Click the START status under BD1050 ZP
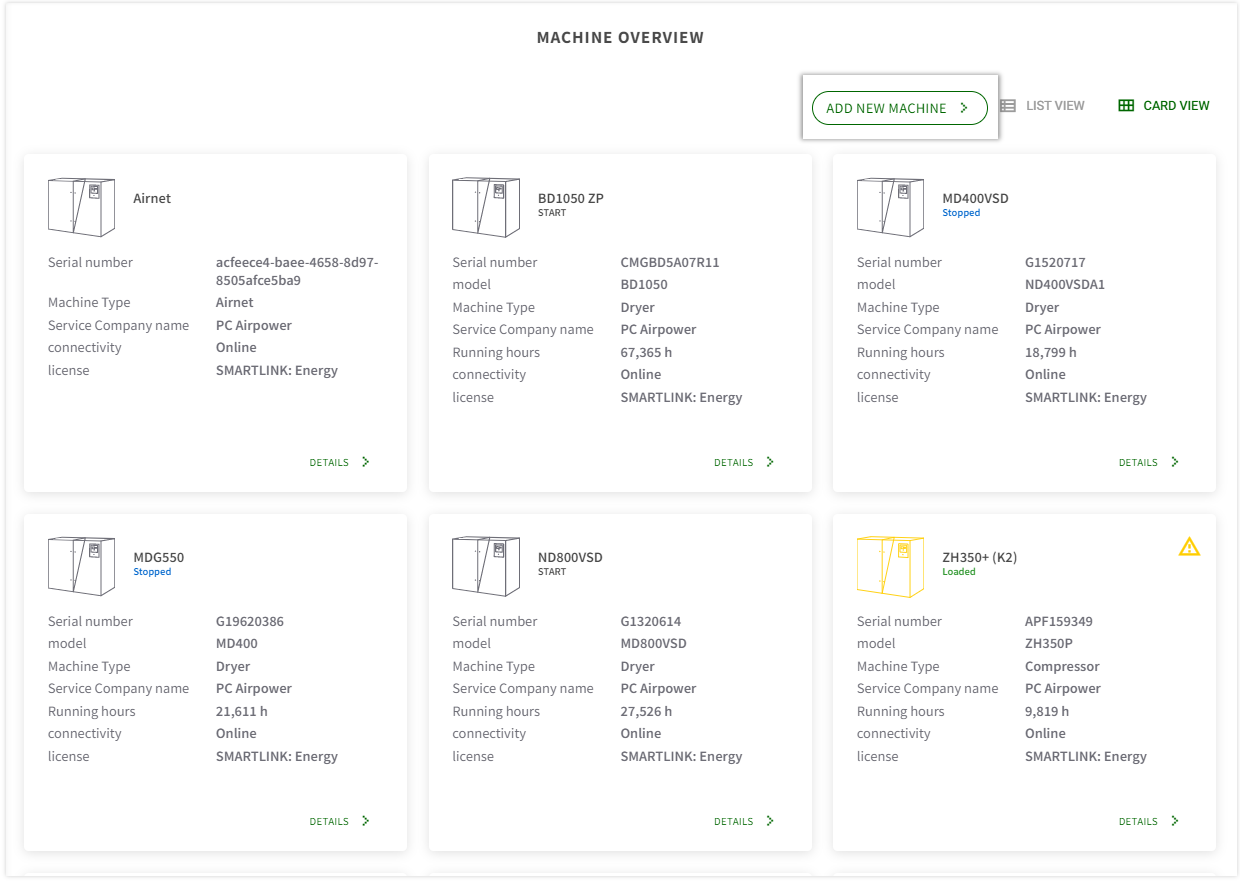1240x881 pixels. (x=552, y=213)
